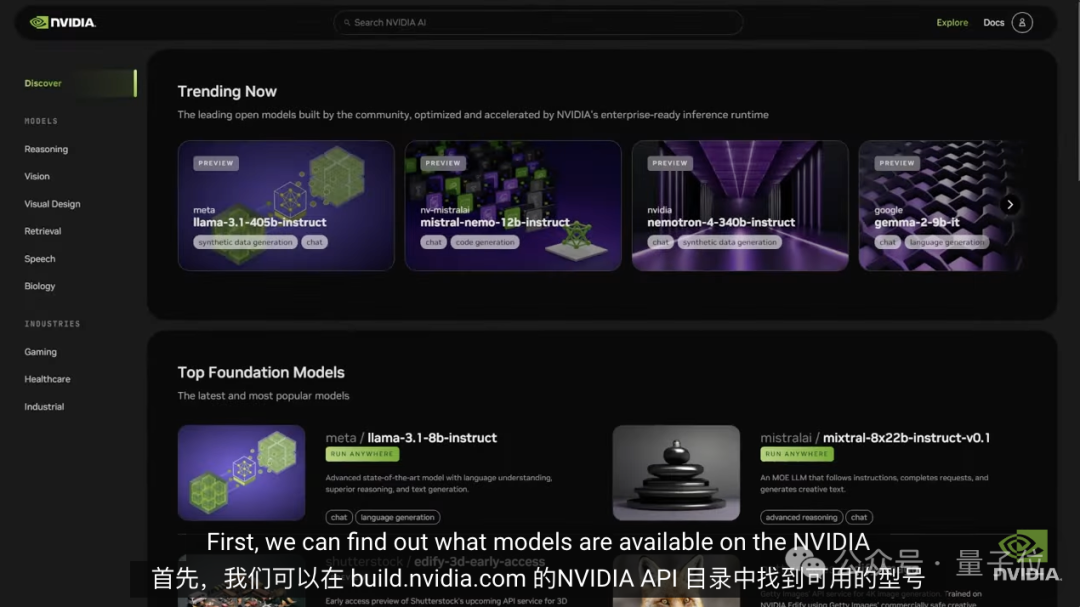Open mistral-nemo-12b-instruct trending card
The height and width of the screenshot is (607, 1080).
click(x=513, y=205)
